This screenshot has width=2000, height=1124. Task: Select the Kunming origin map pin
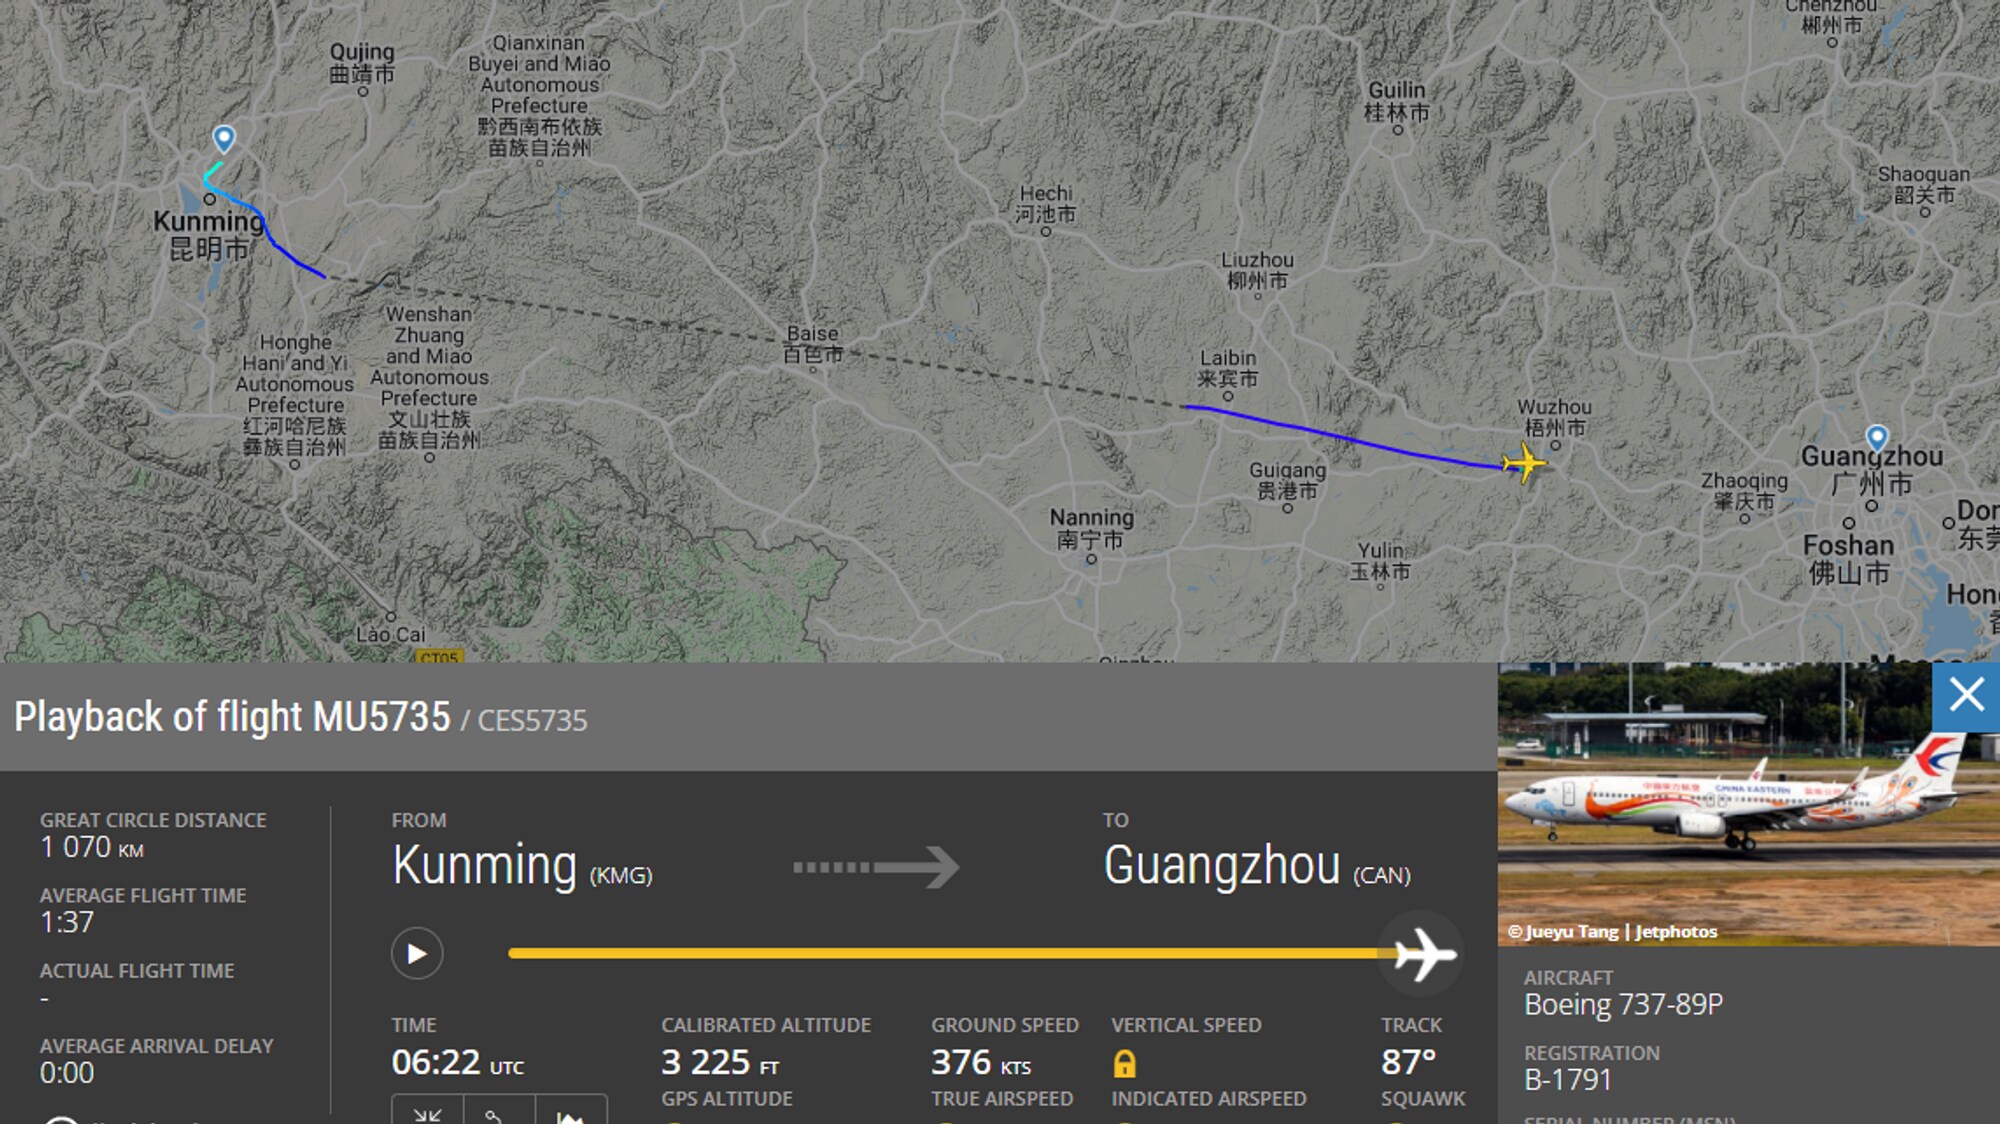[224, 139]
